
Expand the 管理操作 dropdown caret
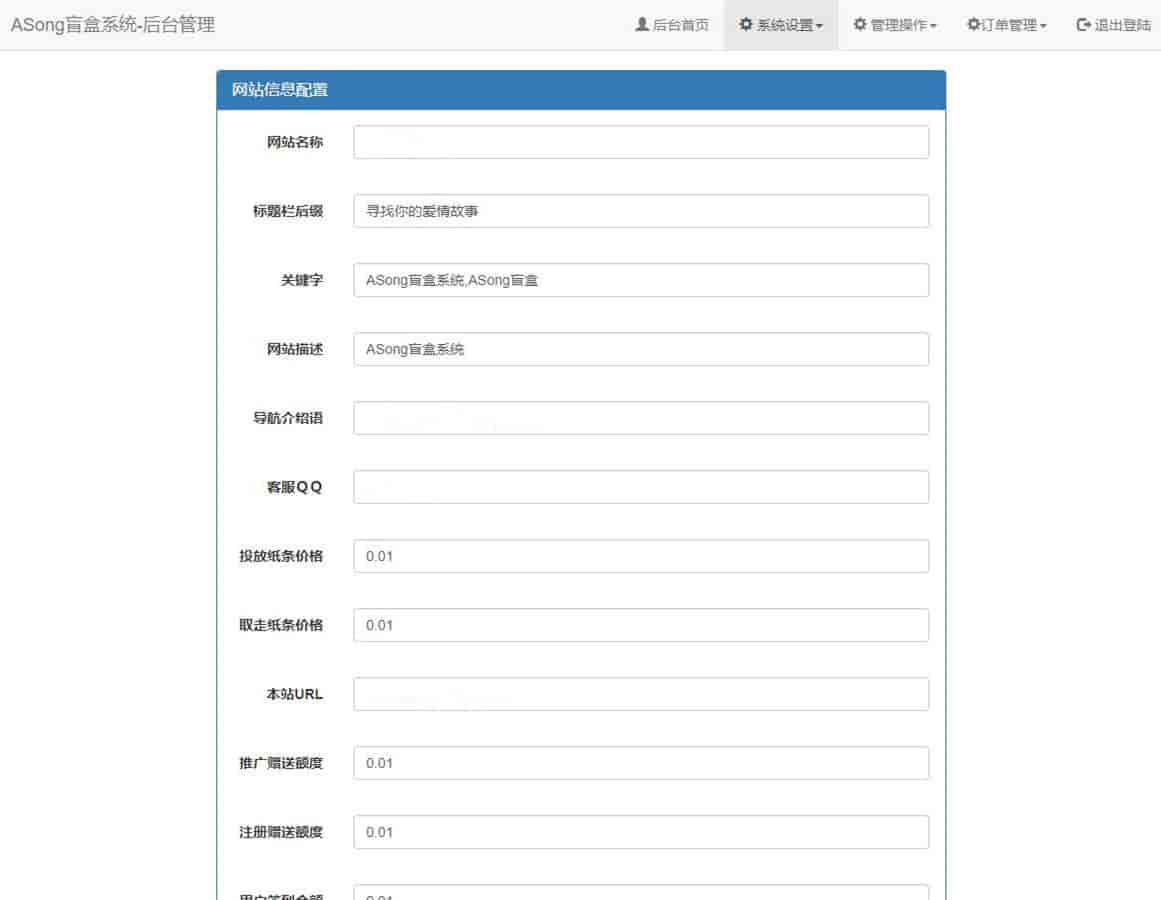[x=933, y=26]
